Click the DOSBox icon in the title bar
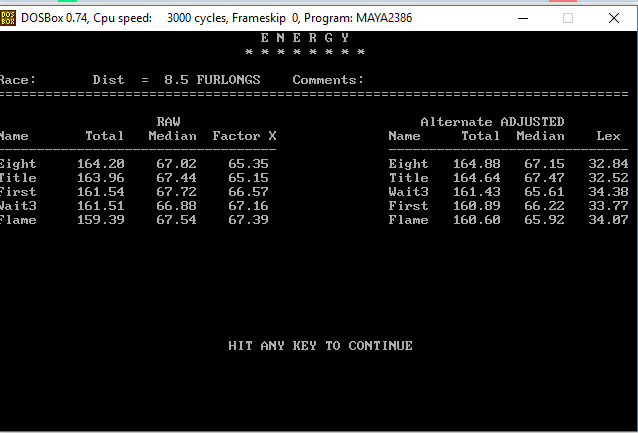 [8, 18]
